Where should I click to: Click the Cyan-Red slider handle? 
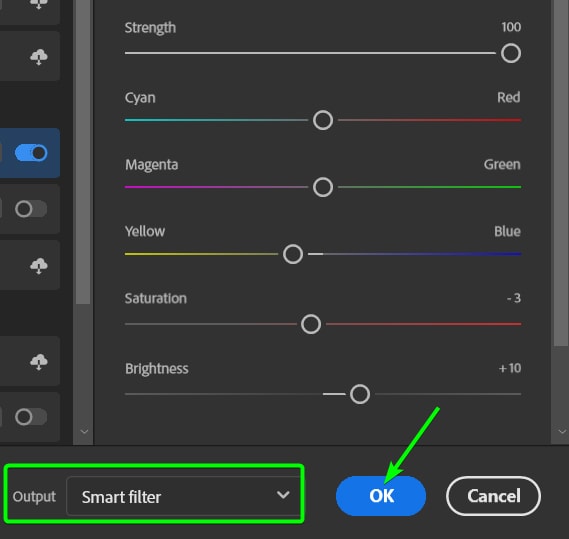pos(323,120)
